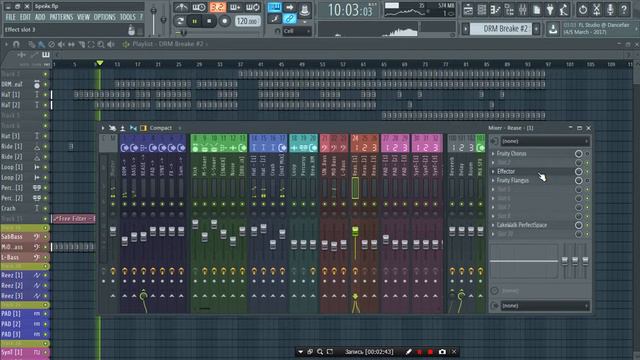Open the OPTIONS menu

click(104, 17)
